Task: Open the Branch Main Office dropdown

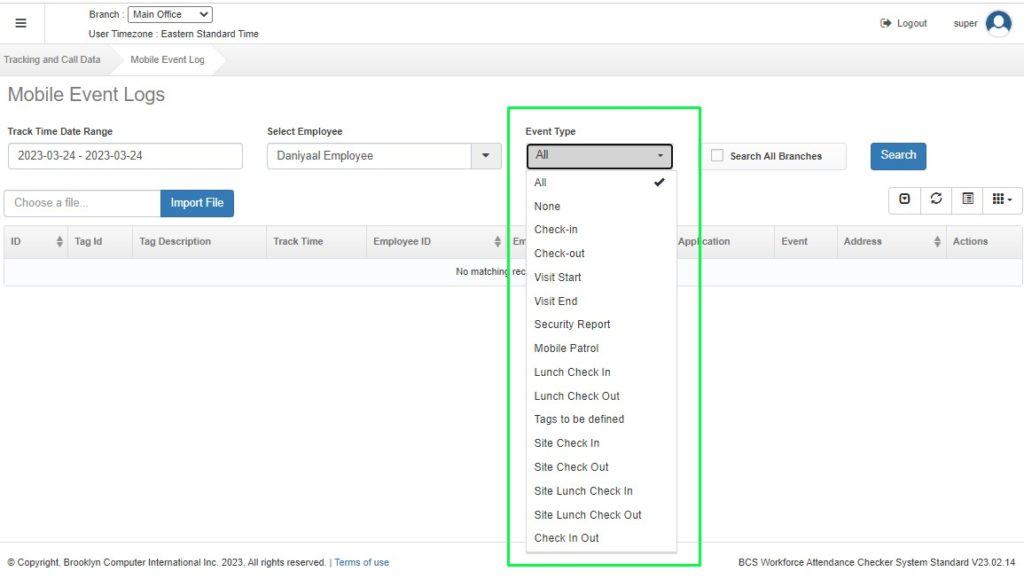Action: coord(170,15)
